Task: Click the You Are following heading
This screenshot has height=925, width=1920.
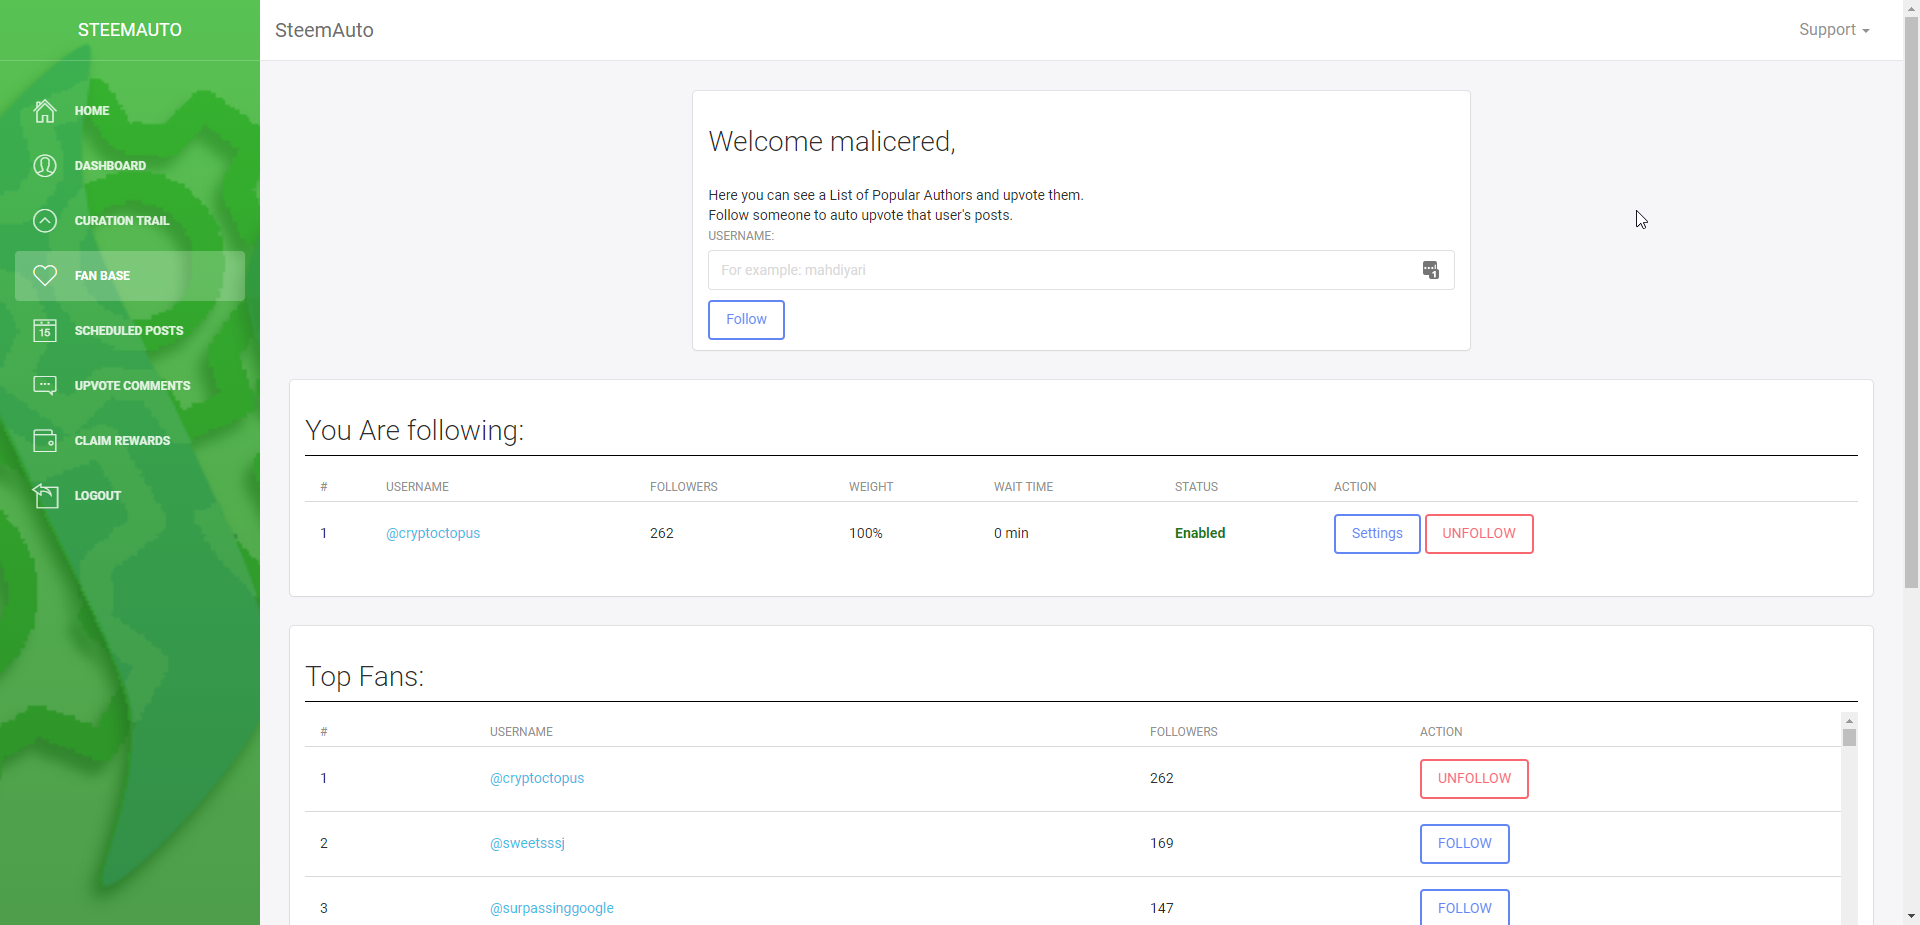Action: click(414, 431)
